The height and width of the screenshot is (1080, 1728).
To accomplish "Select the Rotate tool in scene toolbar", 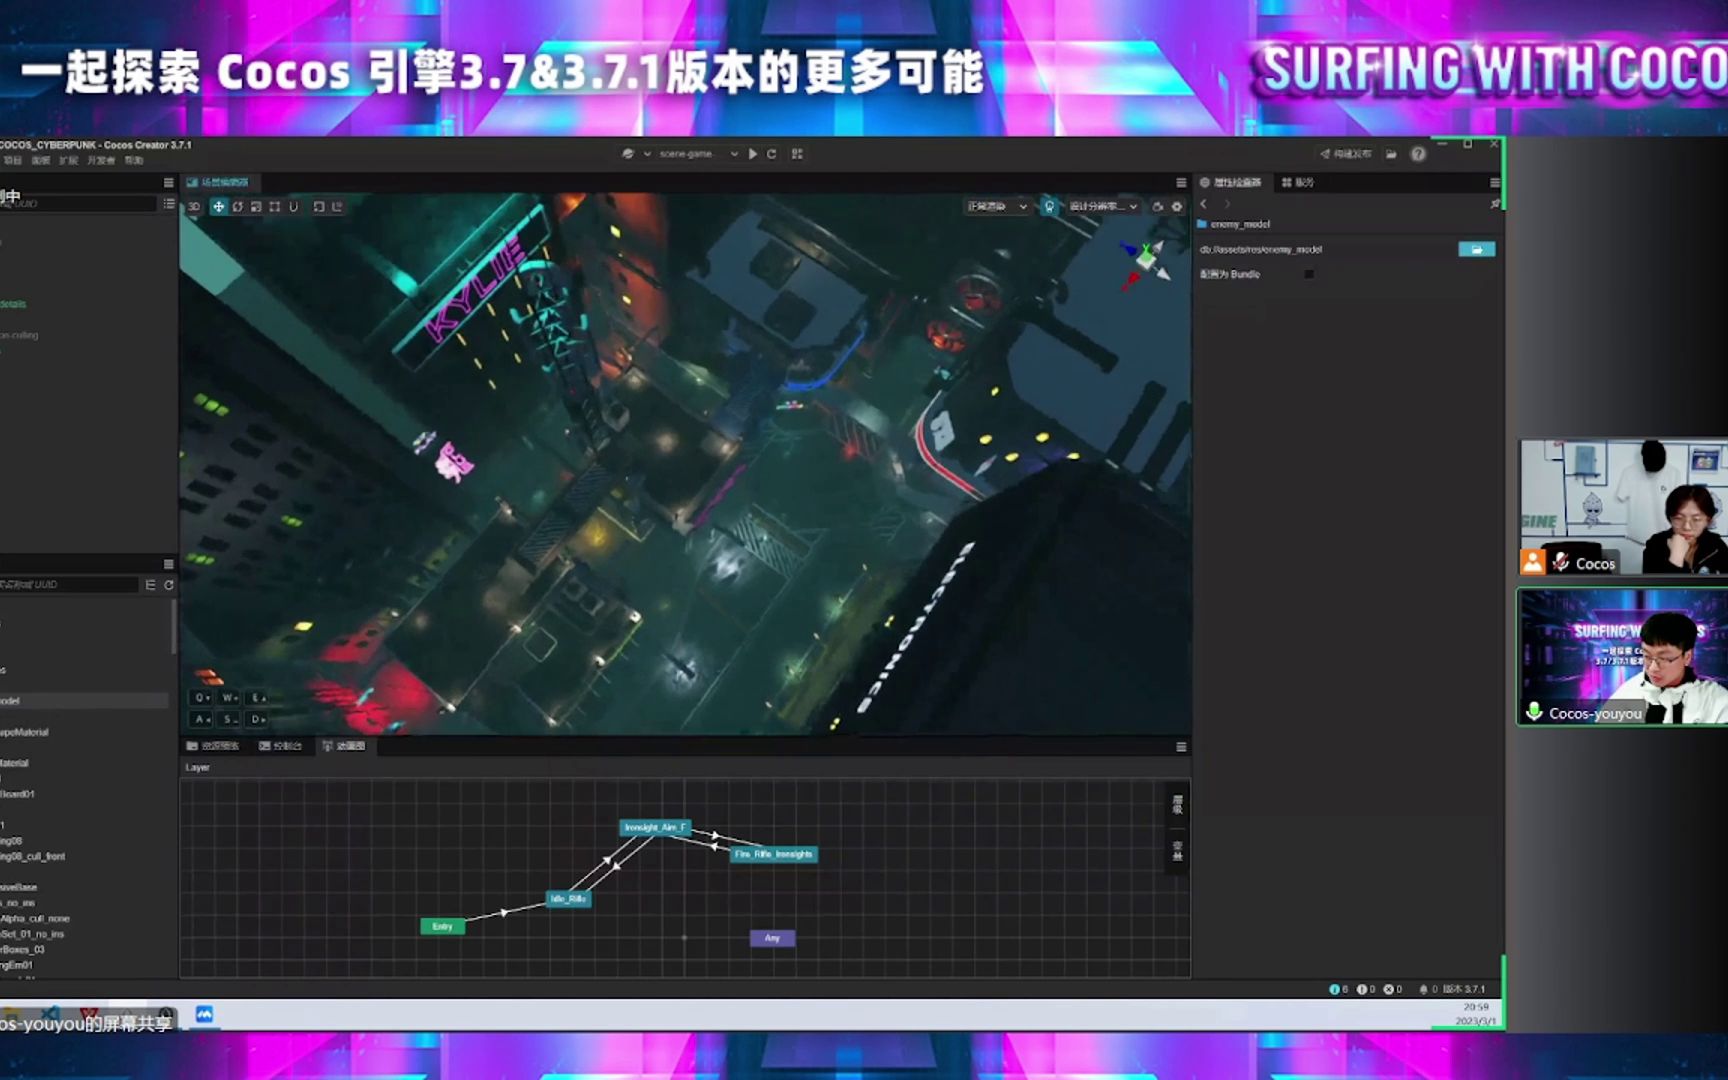I will point(237,207).
